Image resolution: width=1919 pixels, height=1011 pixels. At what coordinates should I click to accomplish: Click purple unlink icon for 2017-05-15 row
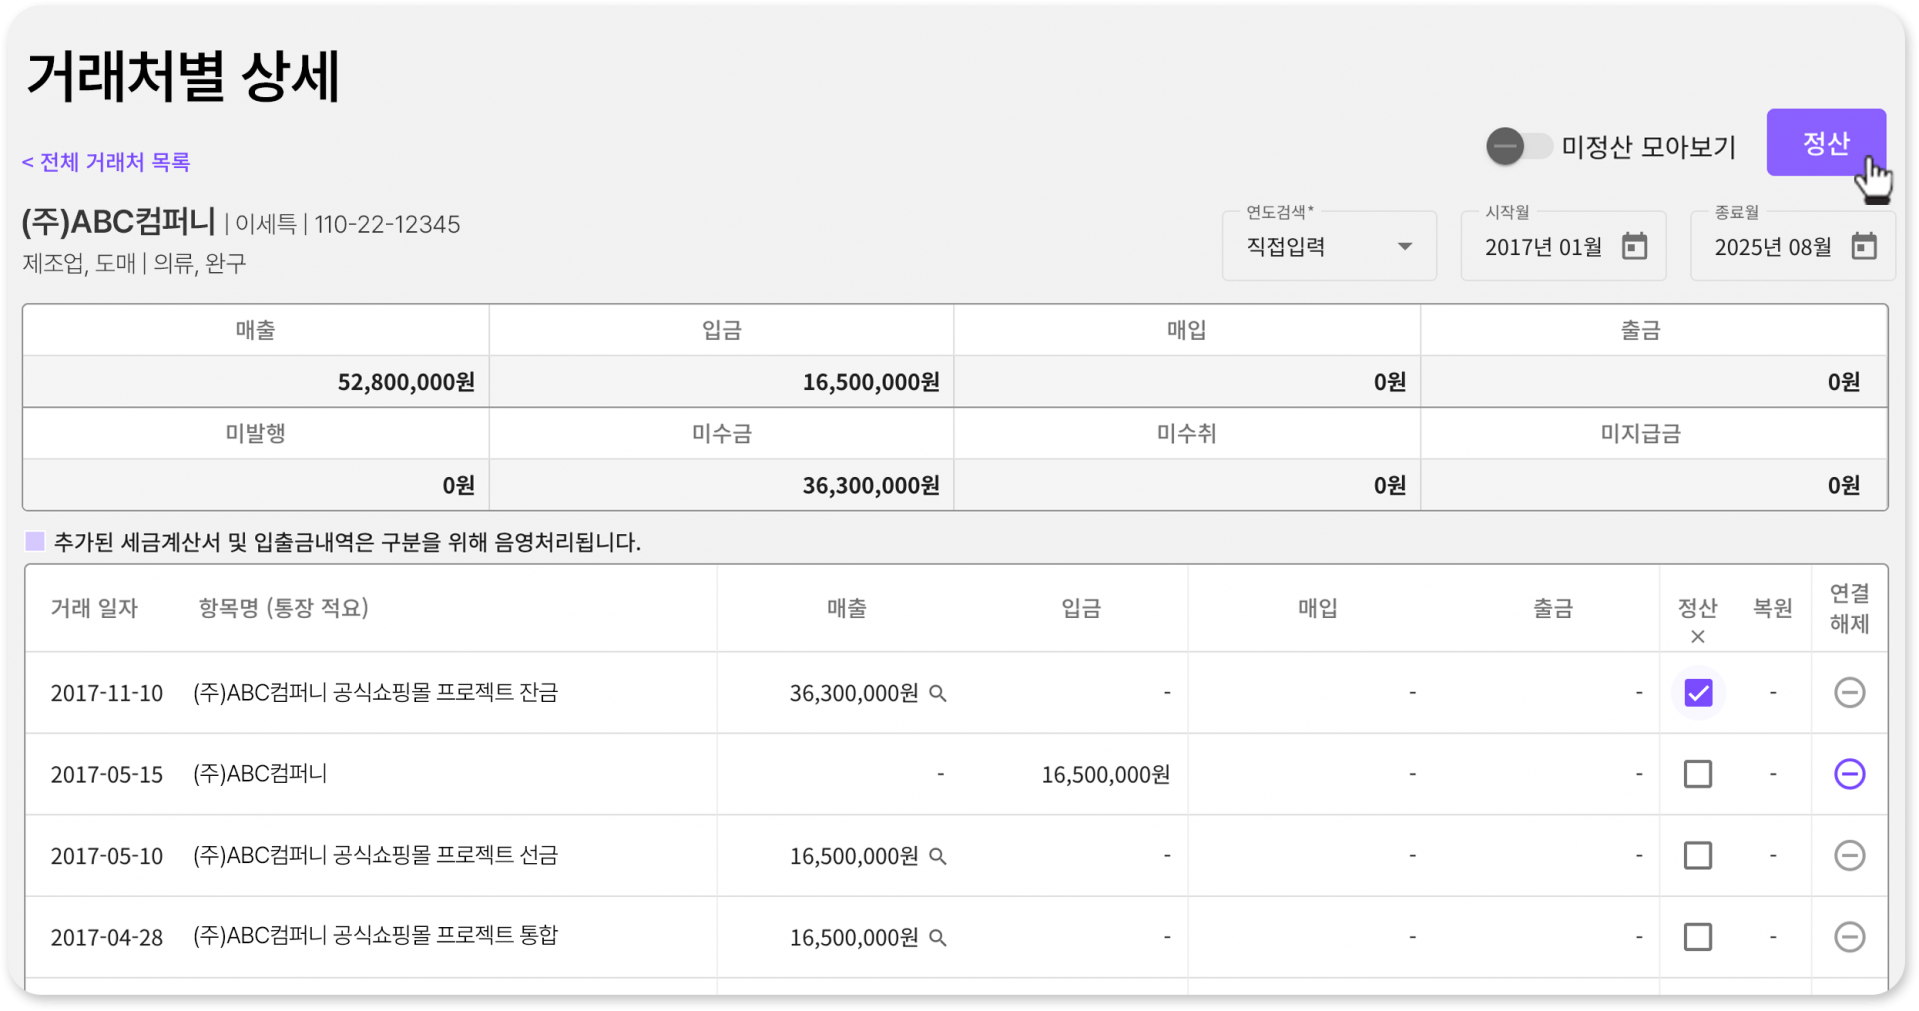1849,774
